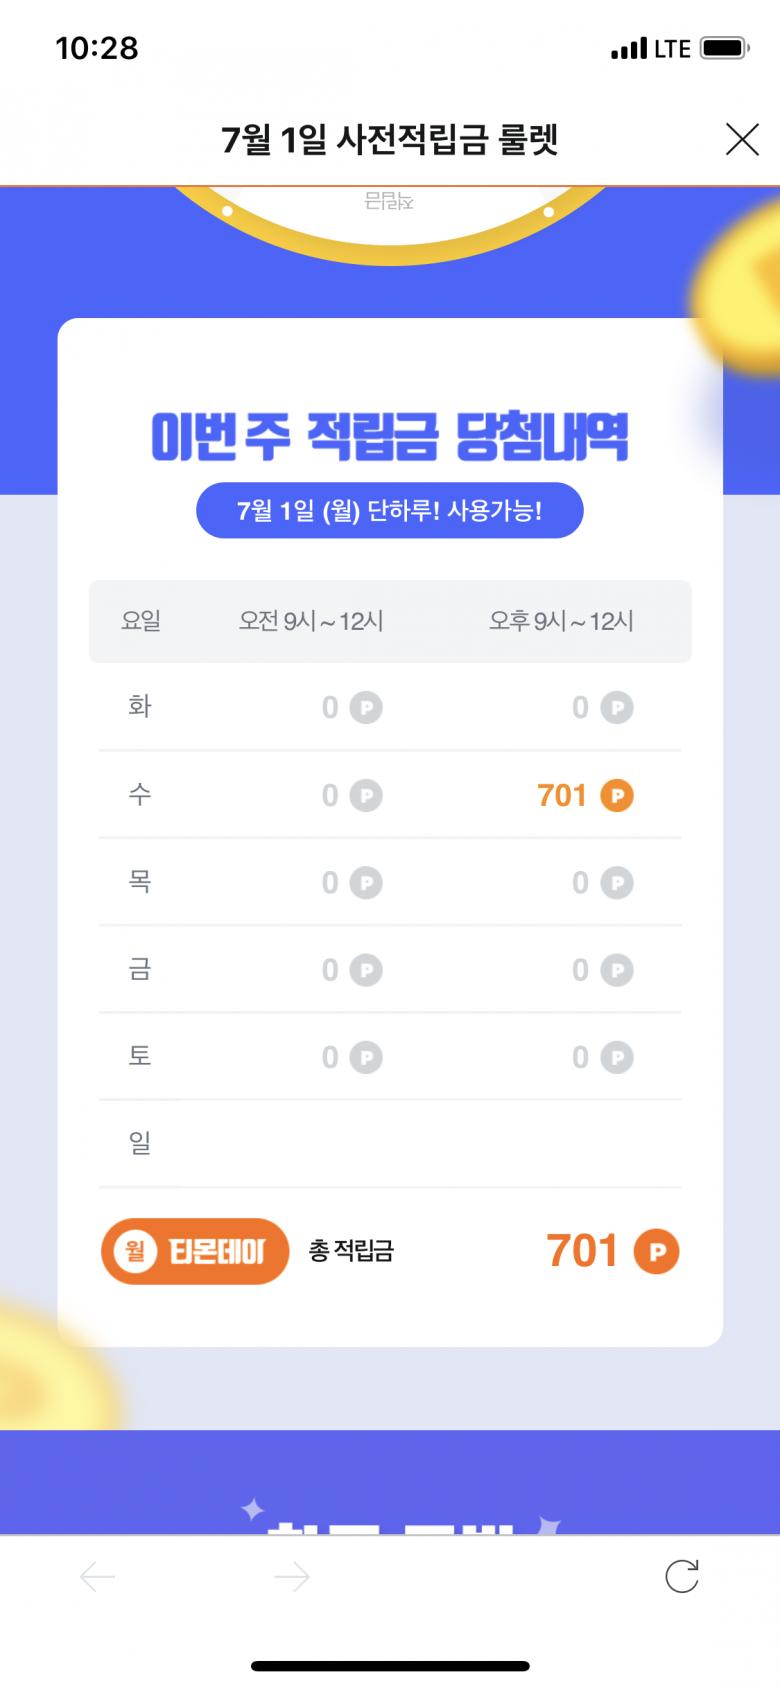Image resolution: width=780 pixels, height=1688 pixels.
Task: Tap the orange P coin beside total 701
Action: tap(657, 1252)
